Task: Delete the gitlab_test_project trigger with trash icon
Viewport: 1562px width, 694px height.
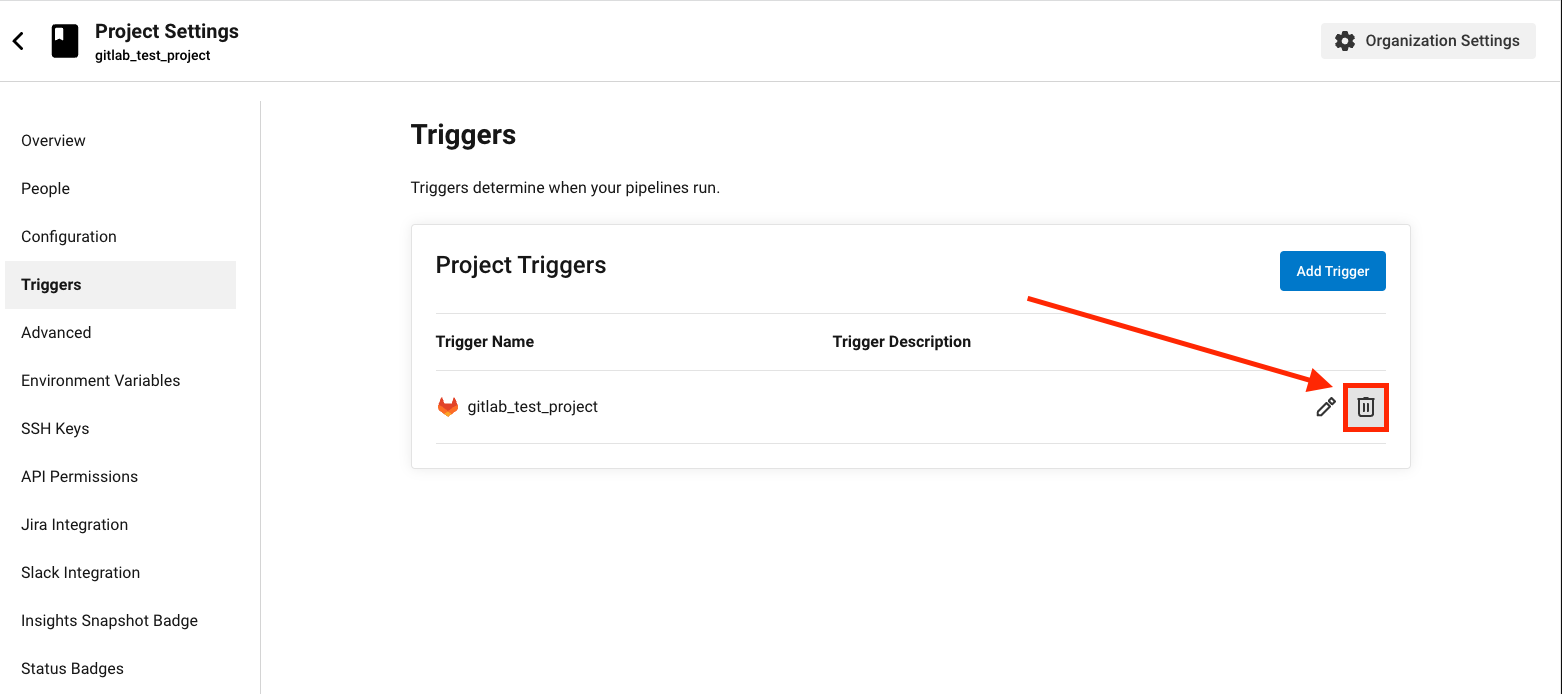Action: 1366,407
